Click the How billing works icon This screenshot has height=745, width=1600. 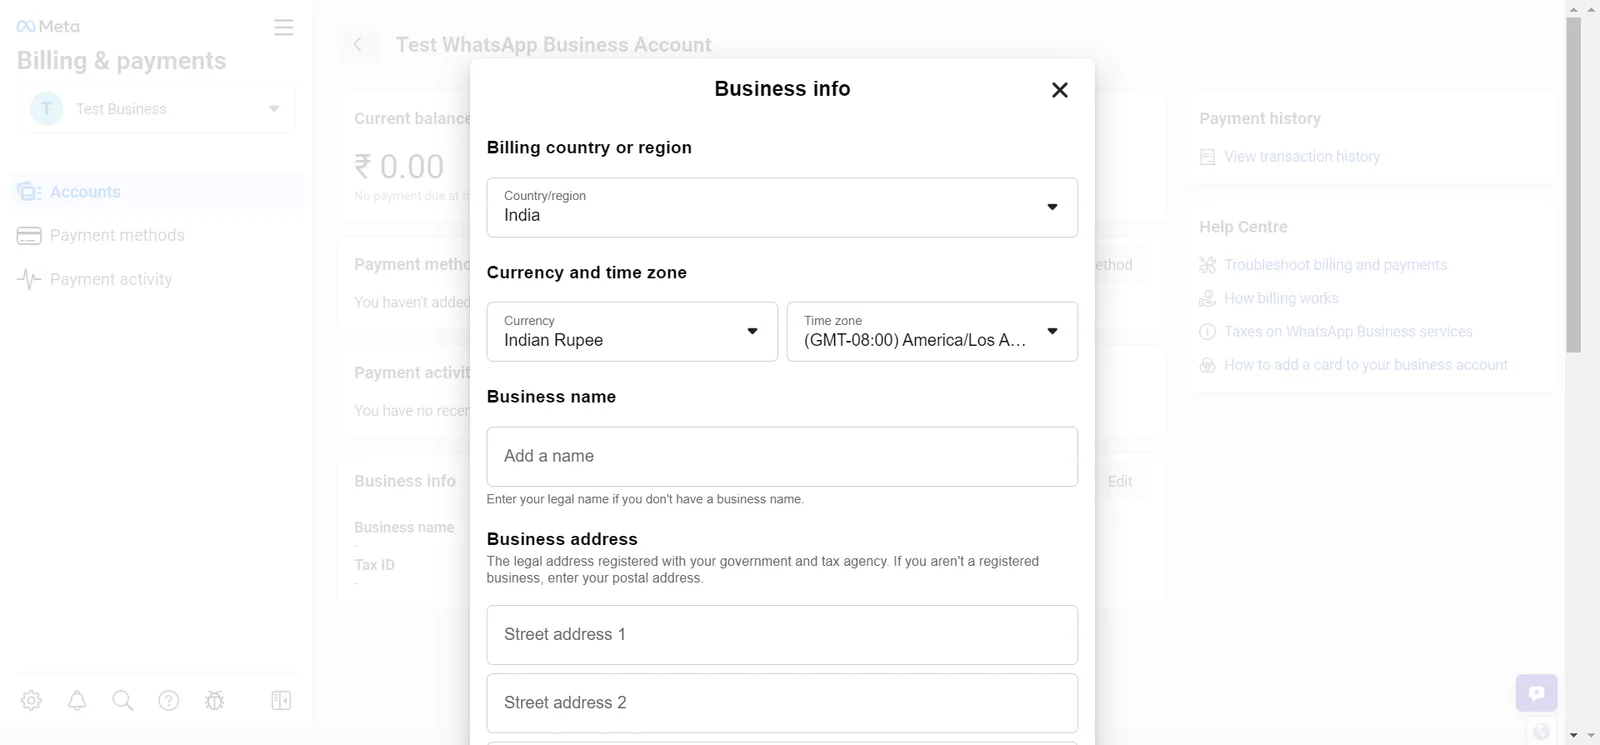1208,298
